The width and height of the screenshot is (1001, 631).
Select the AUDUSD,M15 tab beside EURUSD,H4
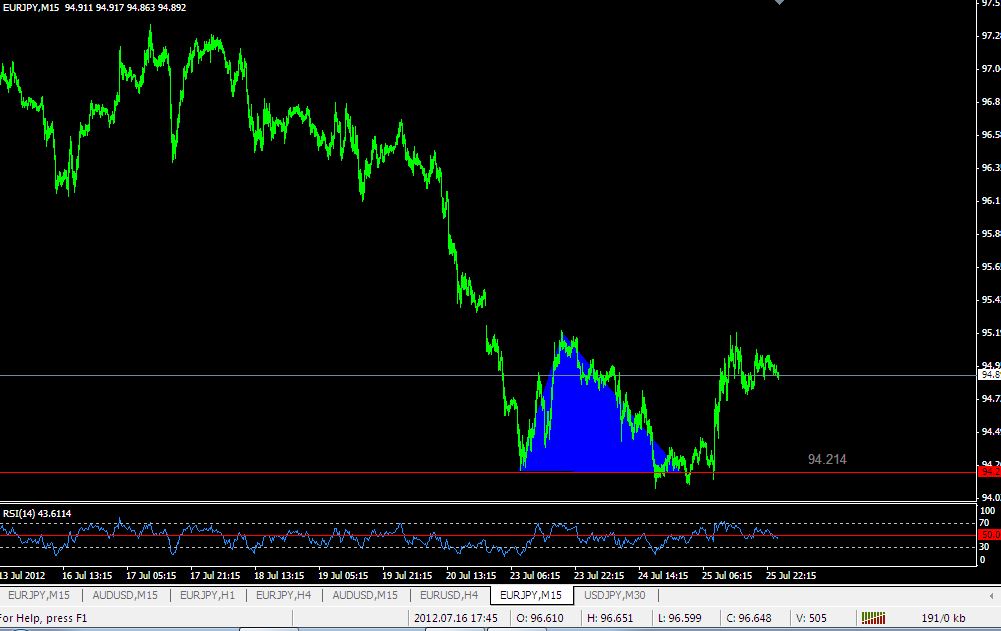pyautogui.click(x=365, y=595)
